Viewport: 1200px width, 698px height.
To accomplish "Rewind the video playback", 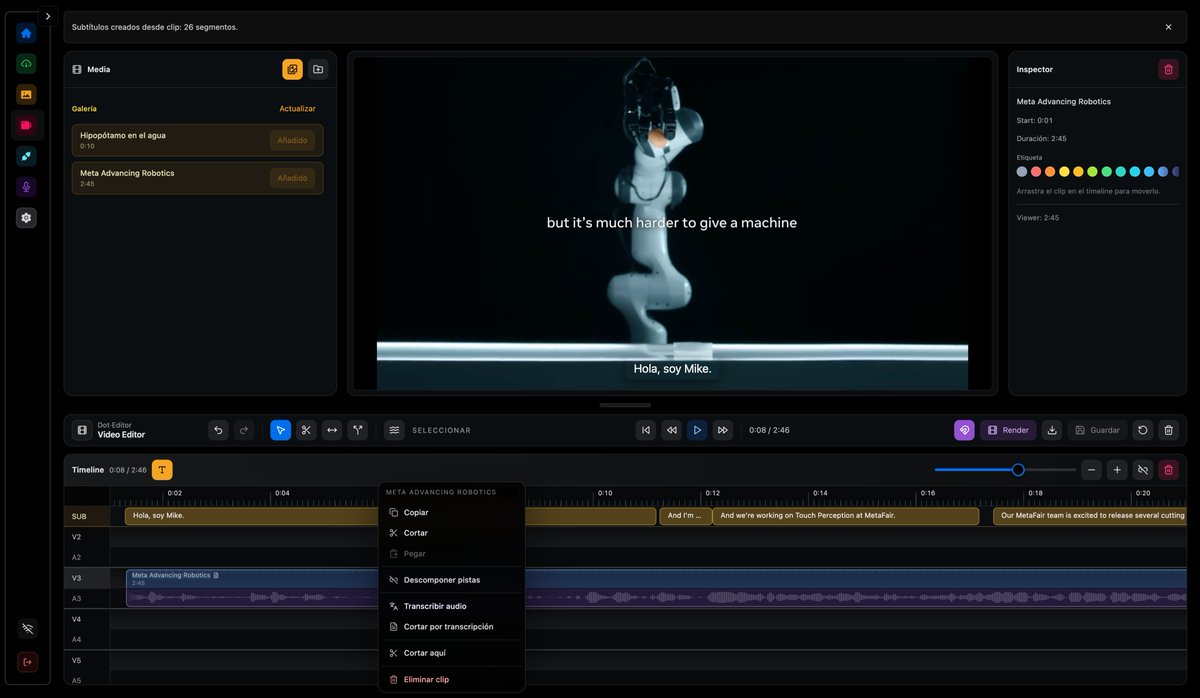I will coord(672,430).
